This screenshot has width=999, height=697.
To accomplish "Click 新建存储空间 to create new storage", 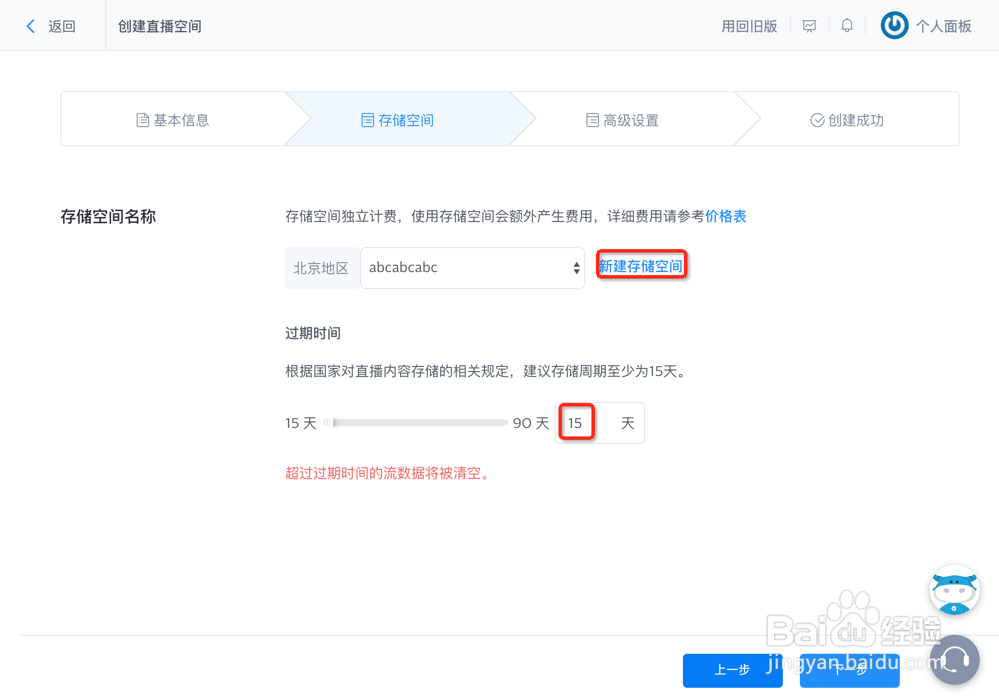I will click(x=641, y=264).
